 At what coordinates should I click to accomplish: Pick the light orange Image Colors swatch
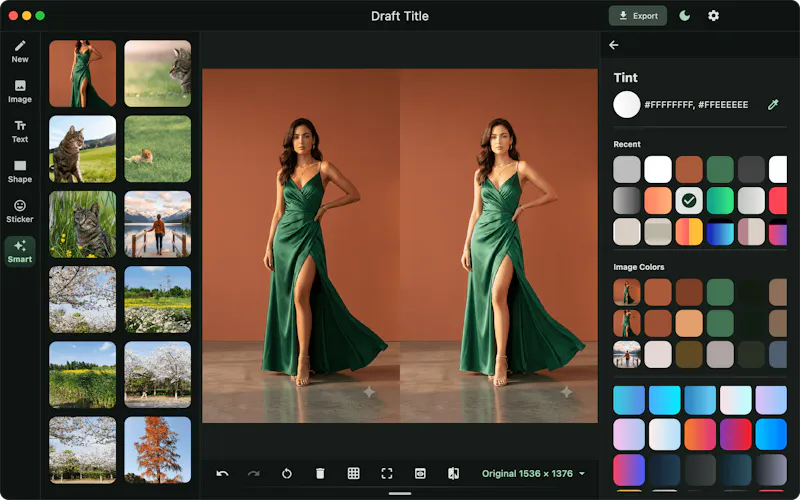pyautogui.click(x=689, y=323)
